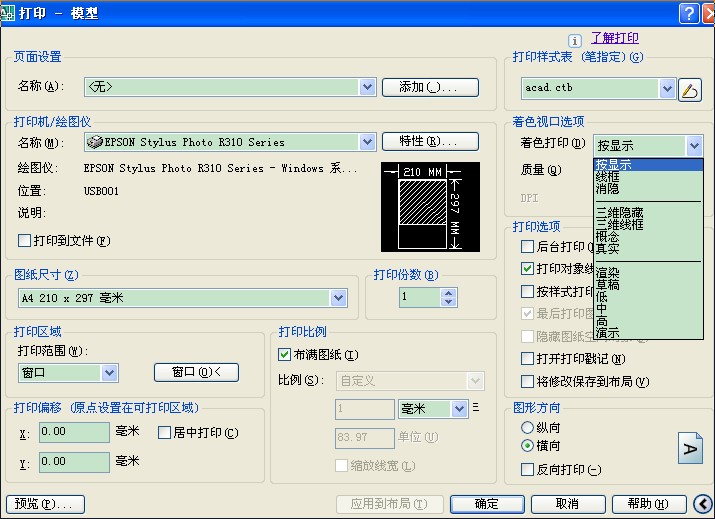
Task: Click 预览(P) preview button
Action: [x=45, y=504]
